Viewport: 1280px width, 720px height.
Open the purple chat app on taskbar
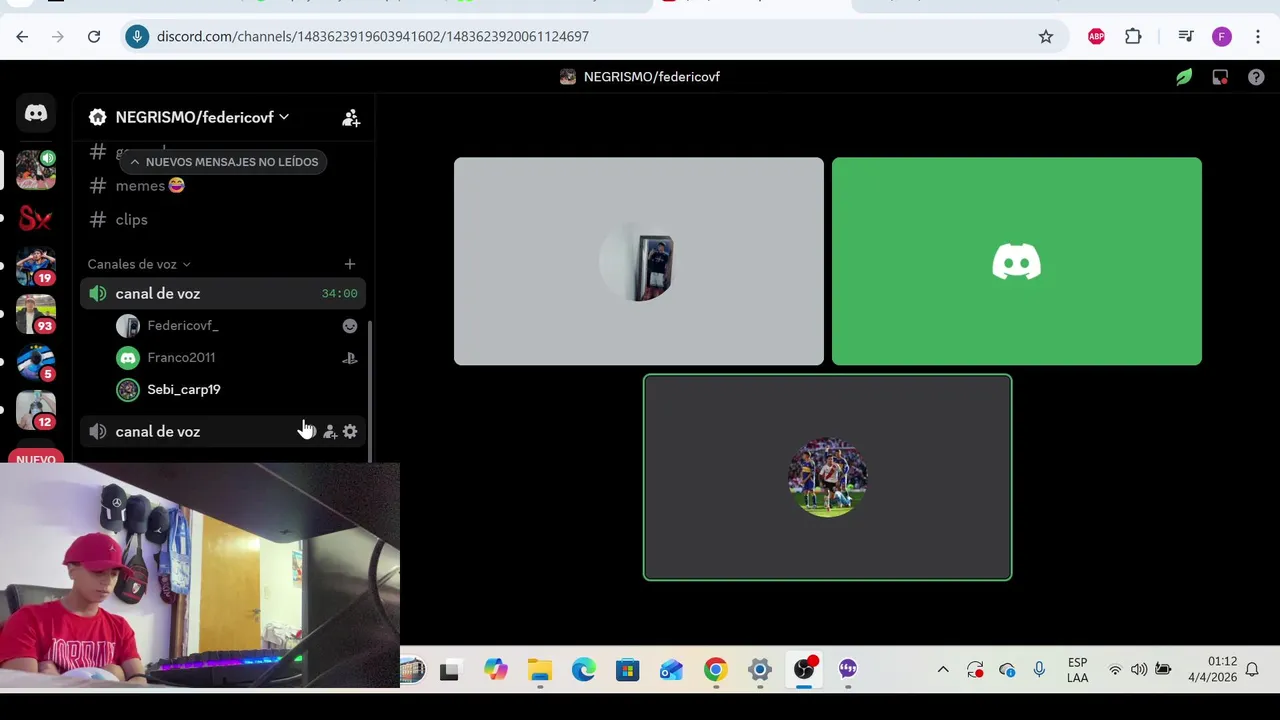coord(848,670)
